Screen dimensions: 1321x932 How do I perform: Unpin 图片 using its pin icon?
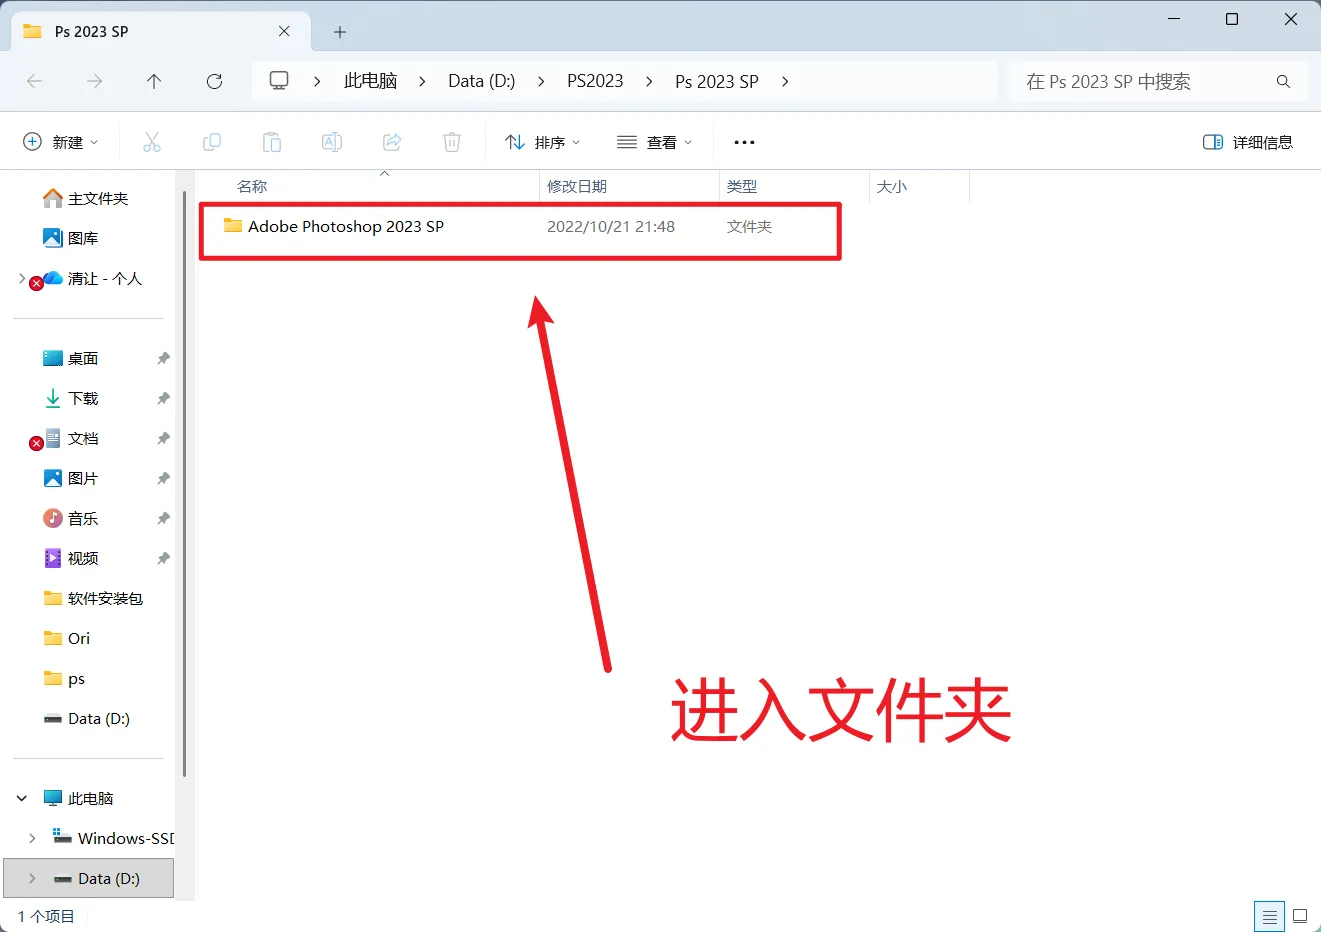pos(163,478)
